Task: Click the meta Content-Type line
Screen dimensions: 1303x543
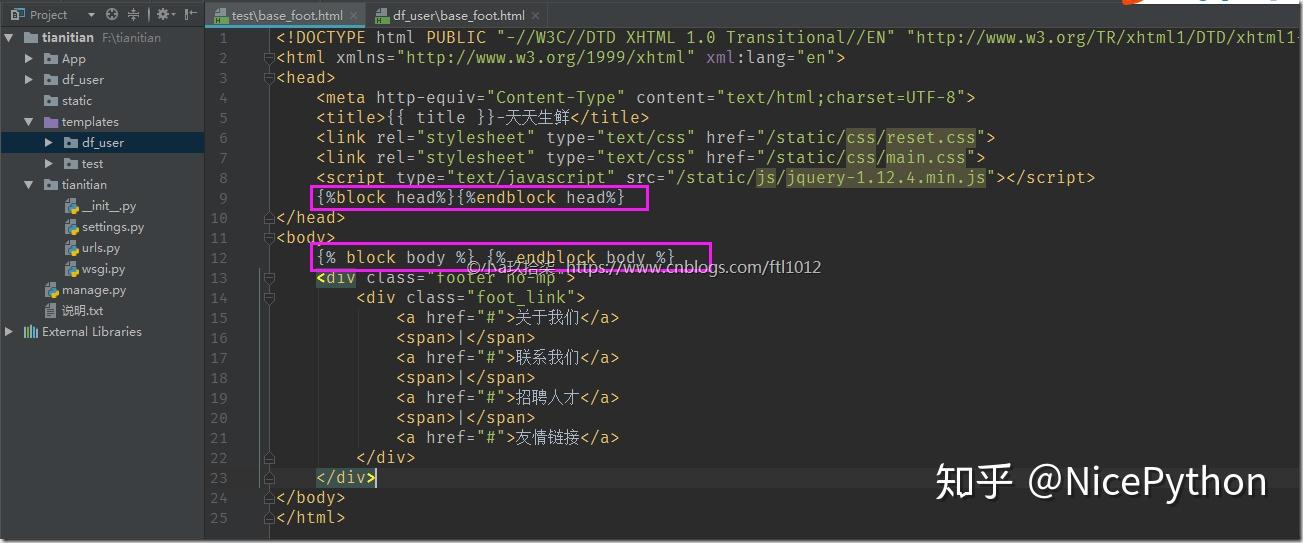Action: pos(646,98)
